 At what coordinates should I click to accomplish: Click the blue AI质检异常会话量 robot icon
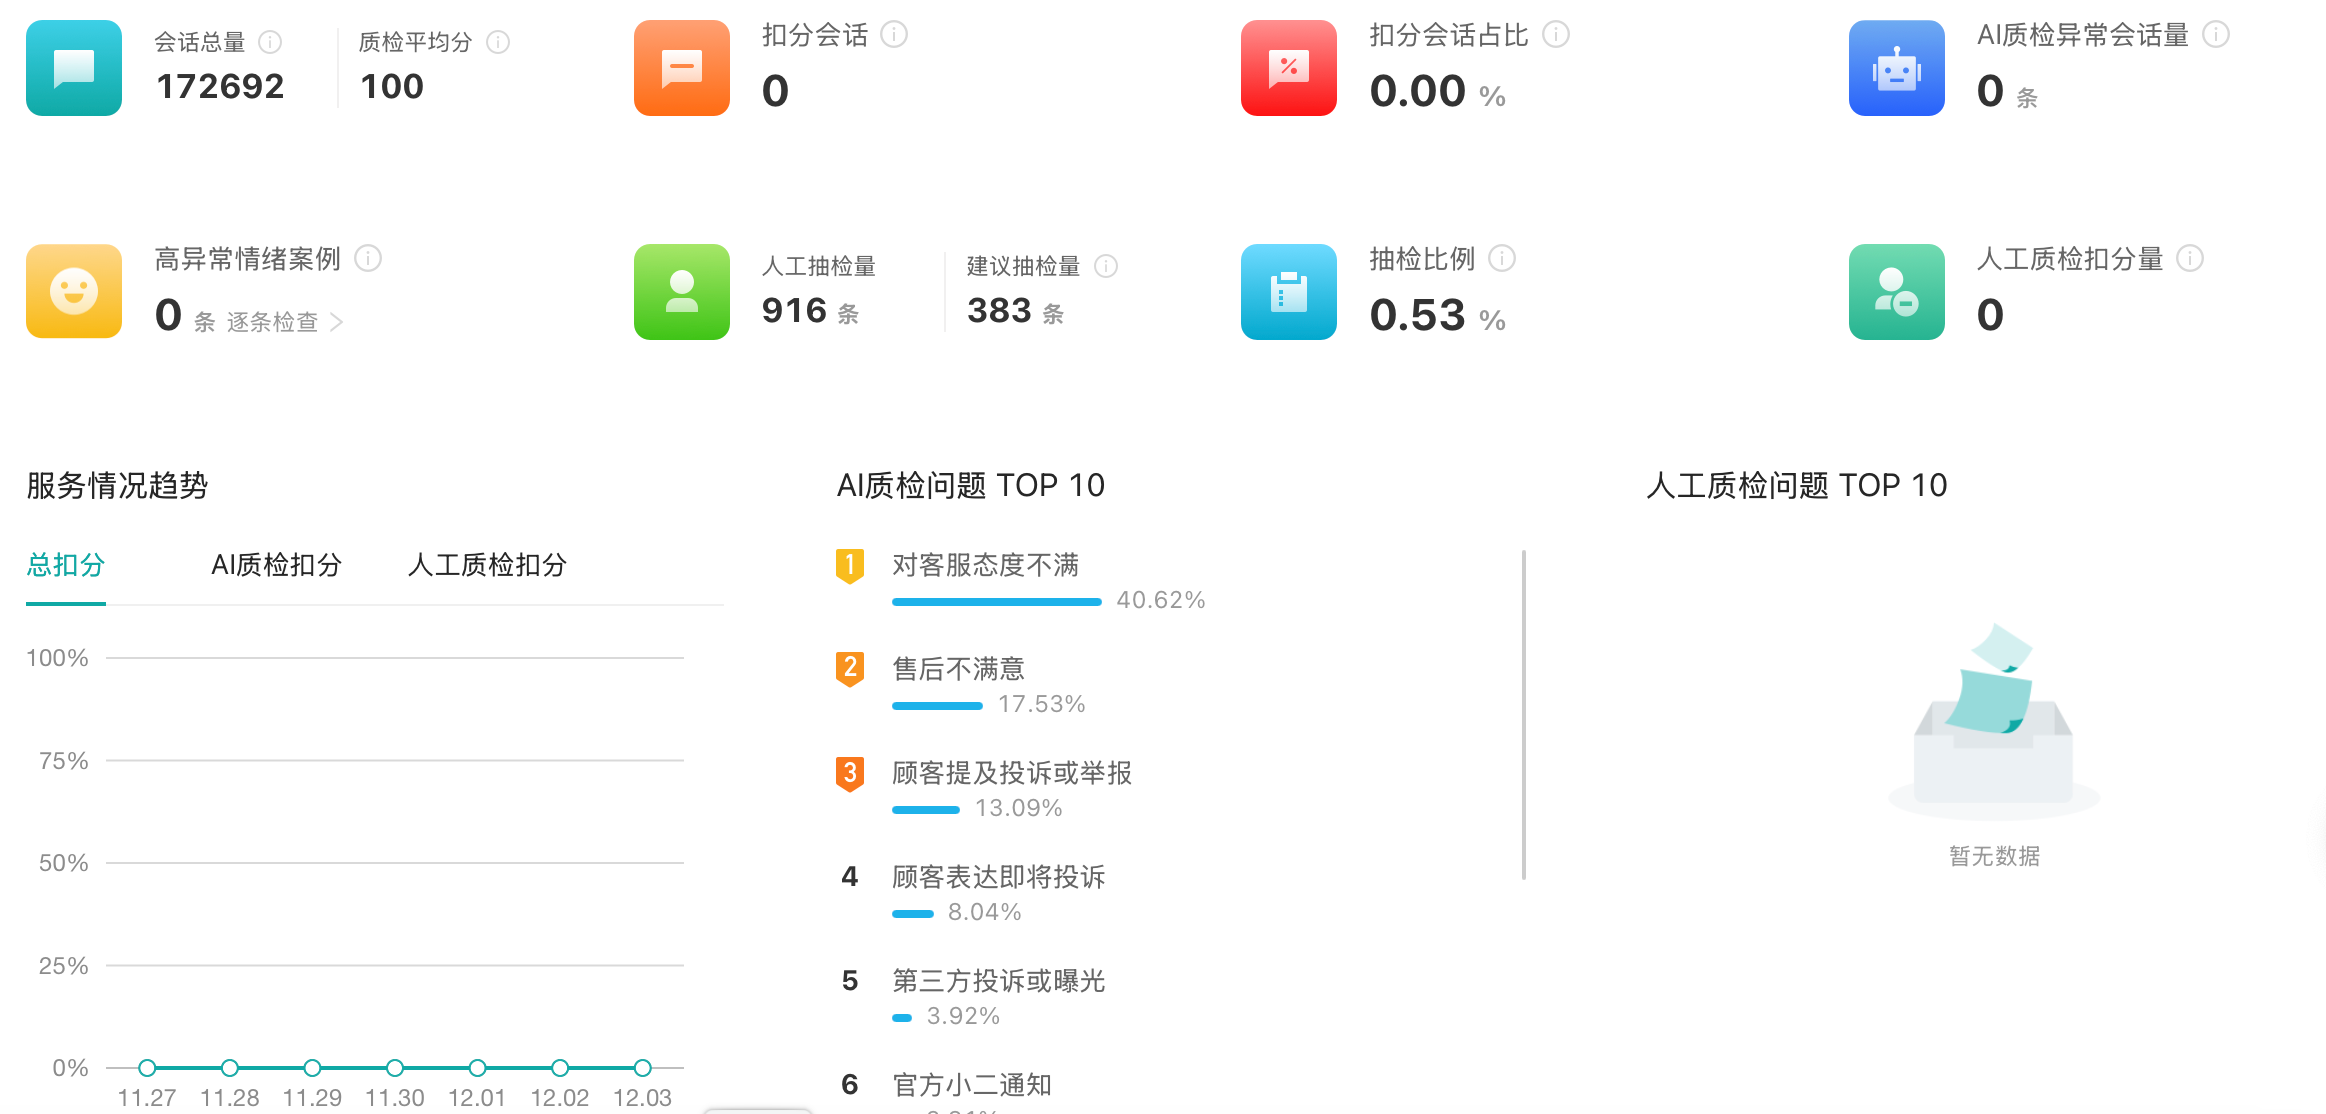[x=1896, y=67]
